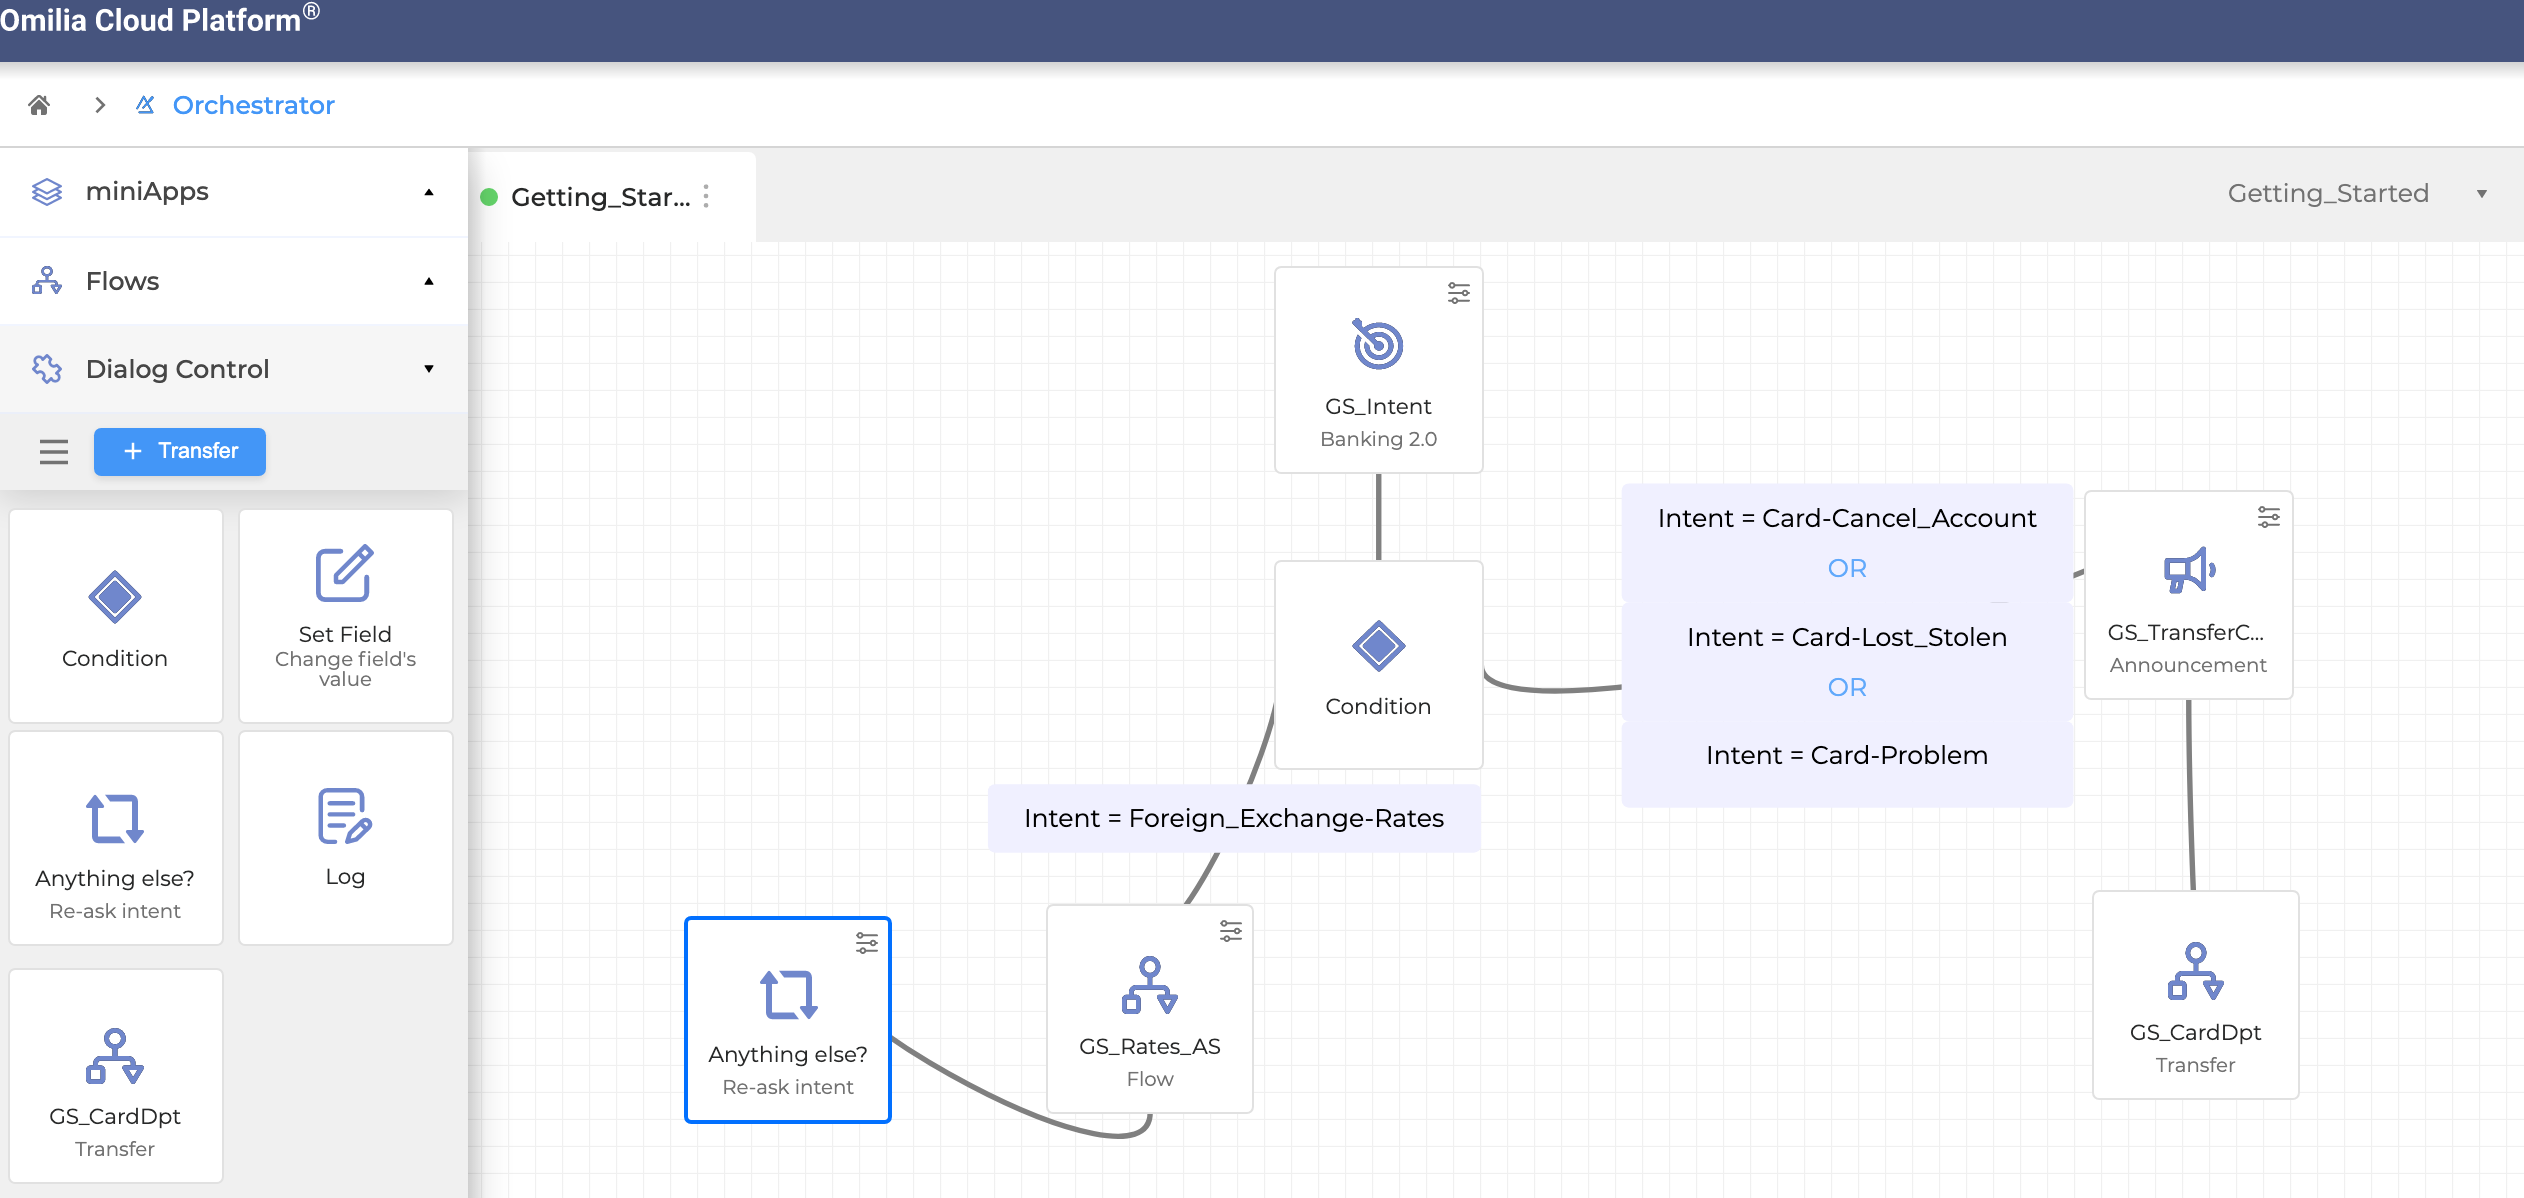Open GS_Intent node settings sliders
This screenshot has height=1198, width=2524.
coord(1459,293)
